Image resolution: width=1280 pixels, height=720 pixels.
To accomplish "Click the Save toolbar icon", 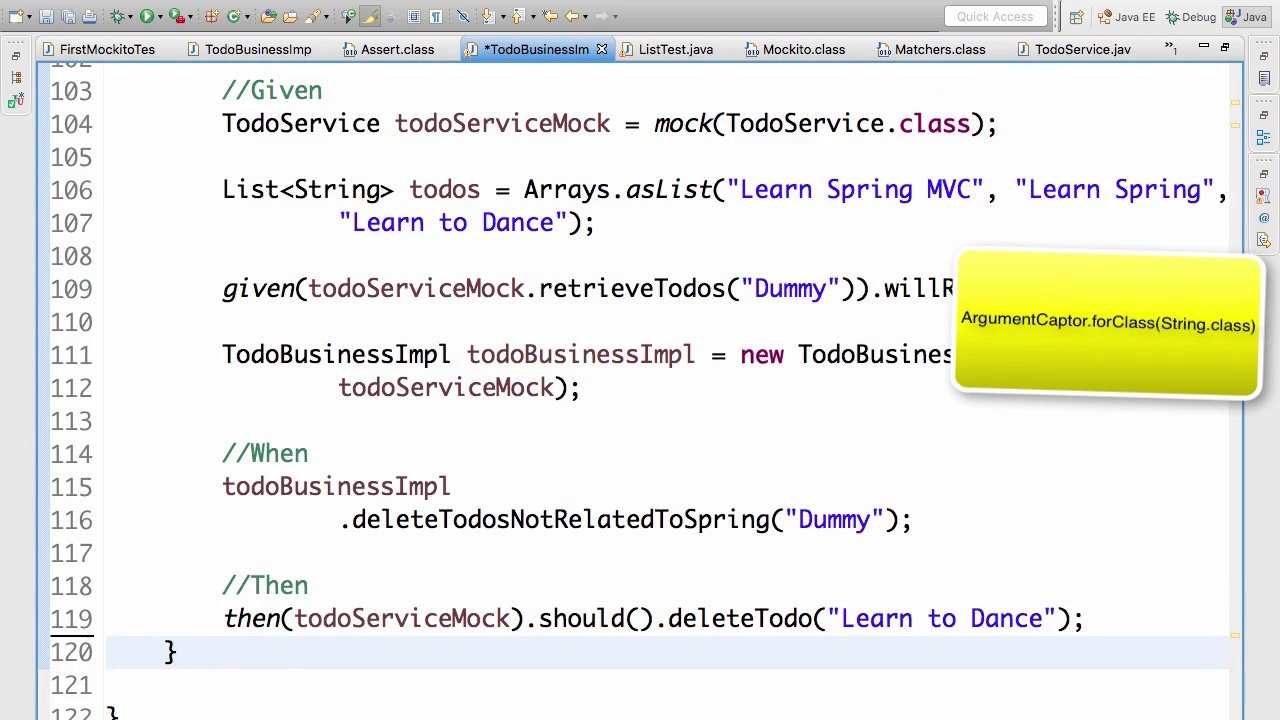I will click(x=46, y=16).
